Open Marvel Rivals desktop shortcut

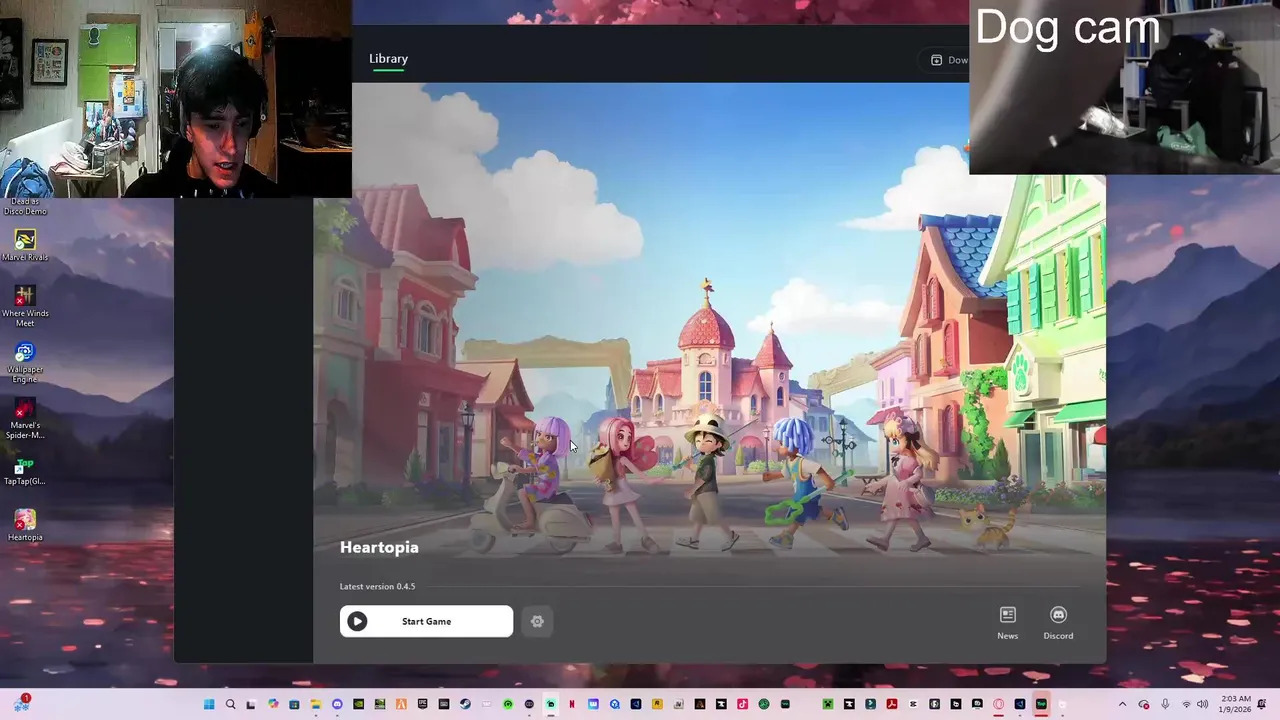(x=25, y=245)
